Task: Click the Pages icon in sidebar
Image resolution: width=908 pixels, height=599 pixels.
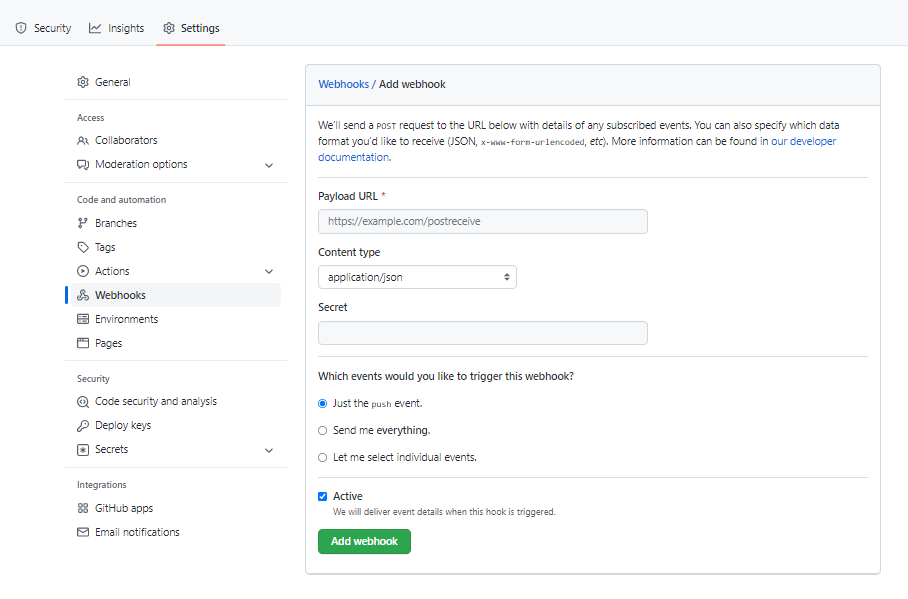Action: [x=83, y=343]
